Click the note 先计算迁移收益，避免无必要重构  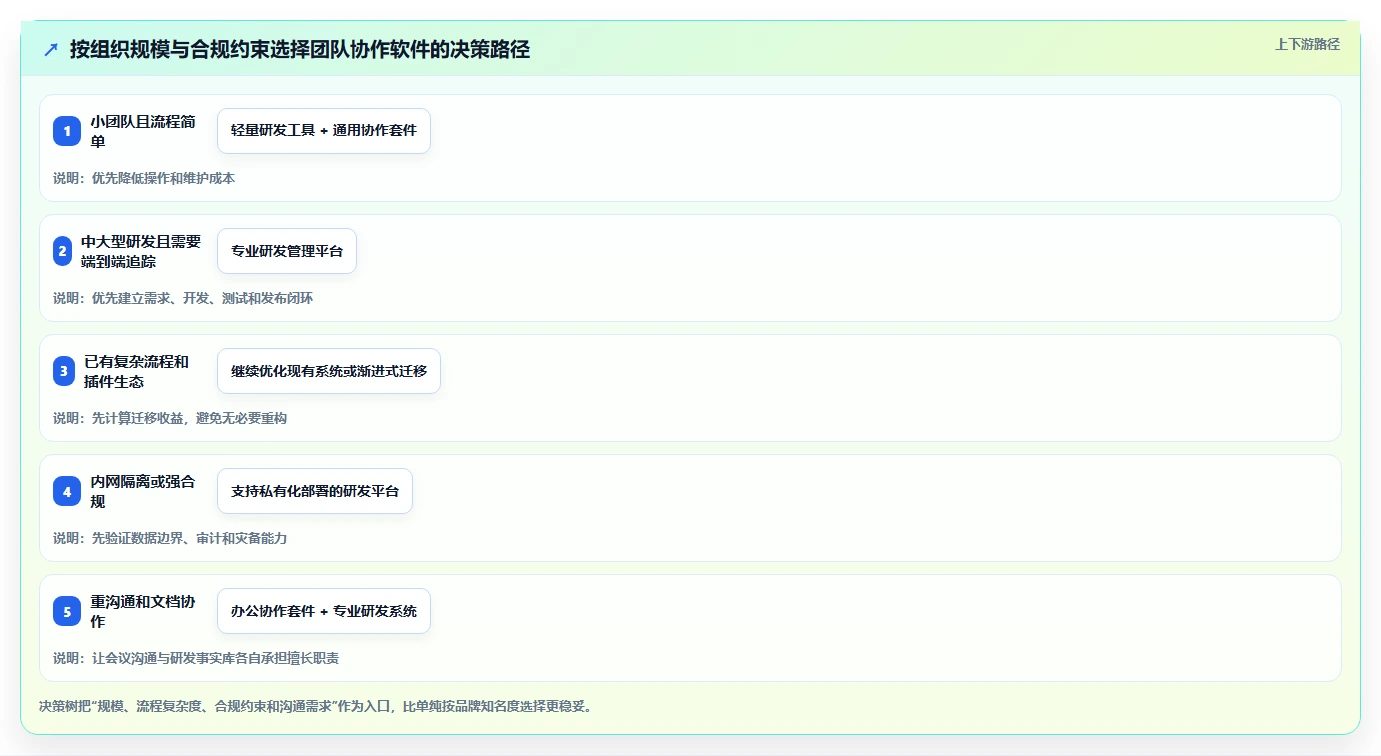tap(189, 418)
